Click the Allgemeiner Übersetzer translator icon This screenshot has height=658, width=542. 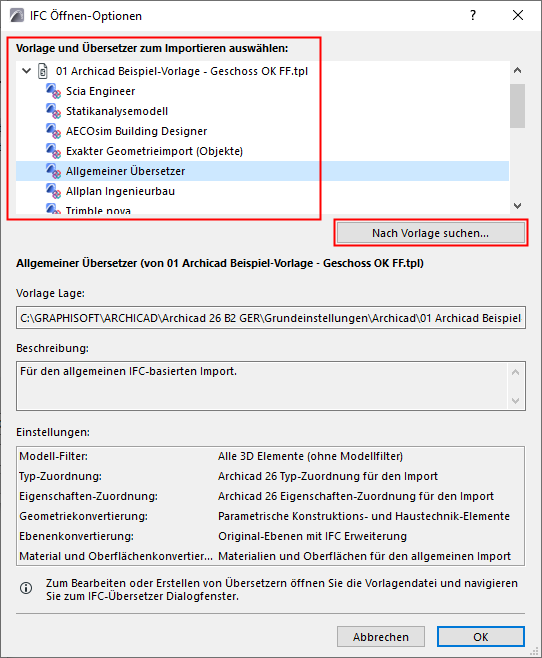pyautogui.click(x=53, y=171)
